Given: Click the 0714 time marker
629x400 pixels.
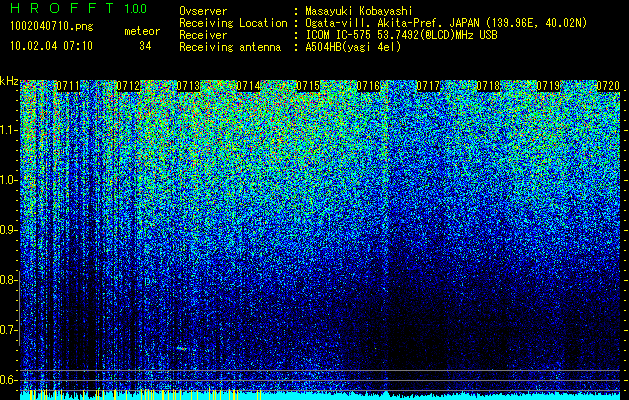Looking at the screenshot, I should tap(248, 86).
